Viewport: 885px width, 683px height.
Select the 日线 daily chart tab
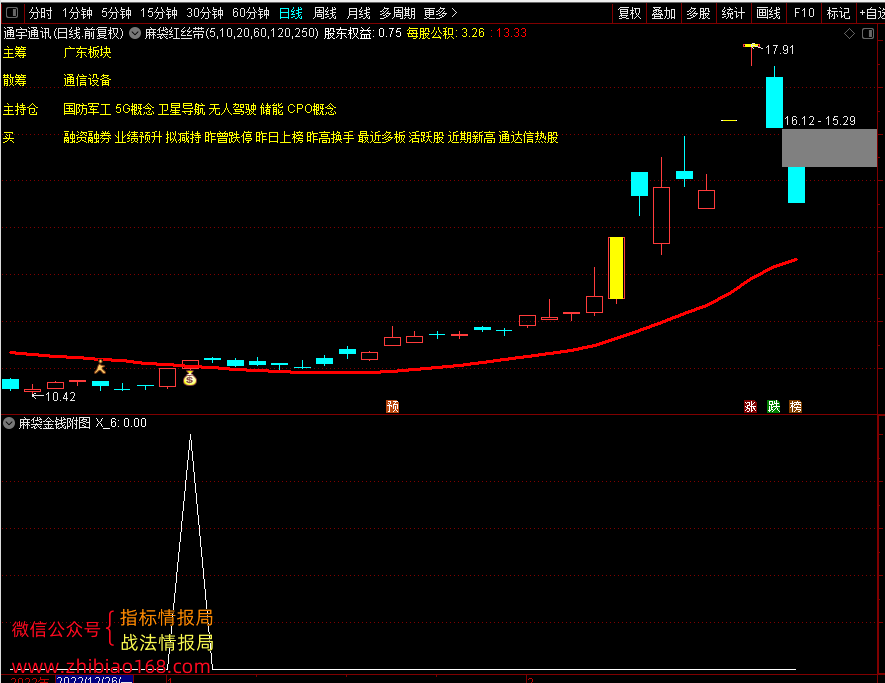click(291, 13)
